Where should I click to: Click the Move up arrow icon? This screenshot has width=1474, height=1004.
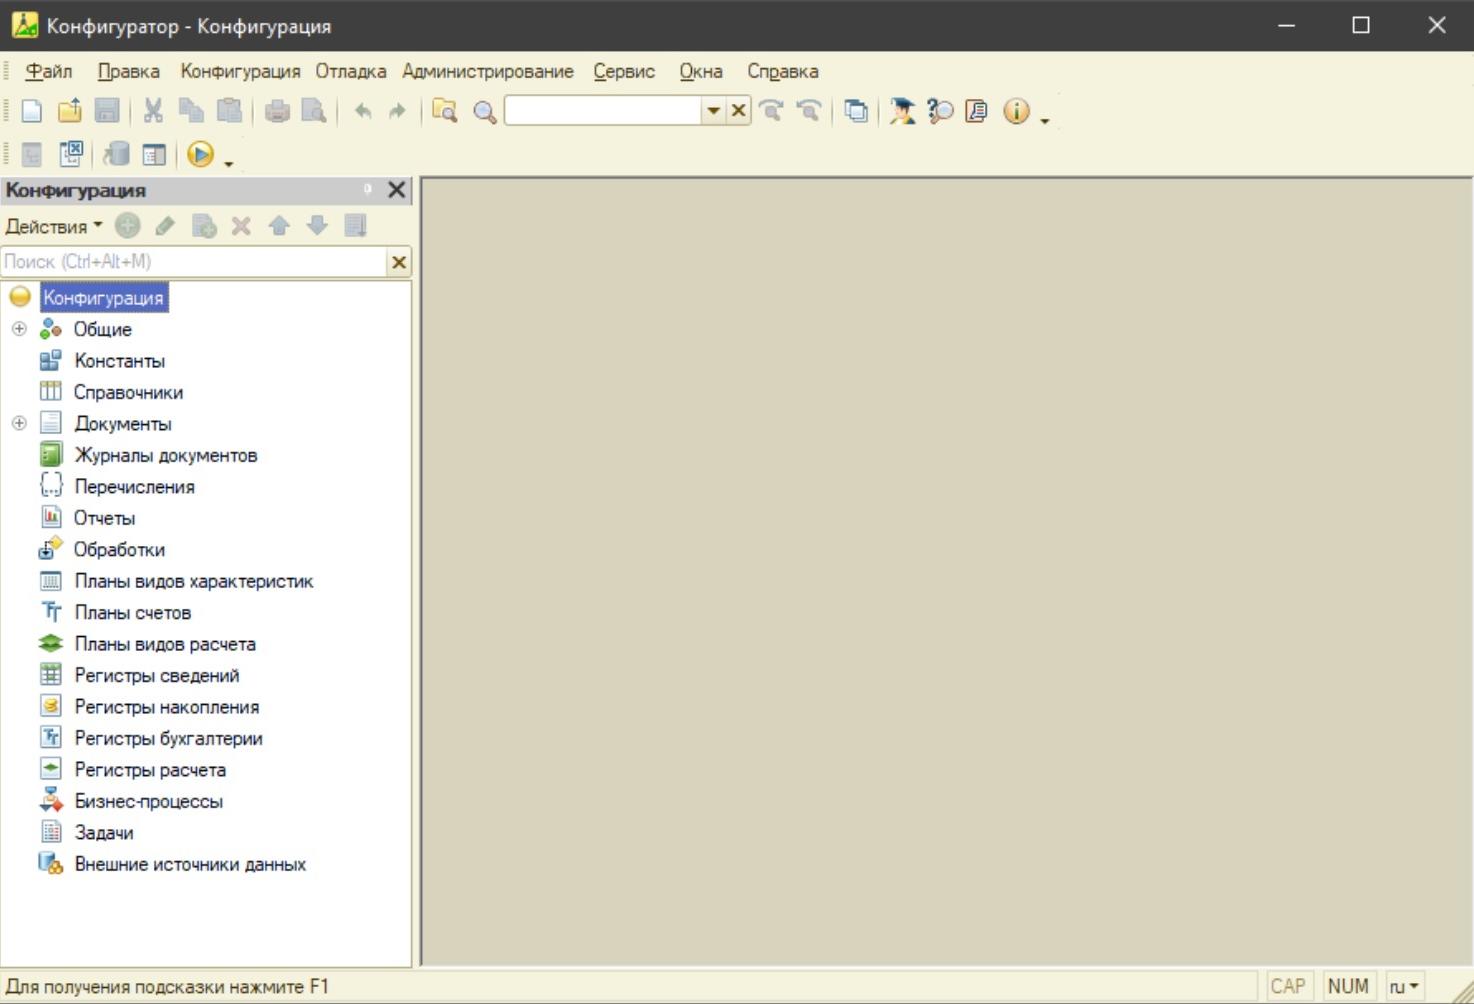pos(279,226)
